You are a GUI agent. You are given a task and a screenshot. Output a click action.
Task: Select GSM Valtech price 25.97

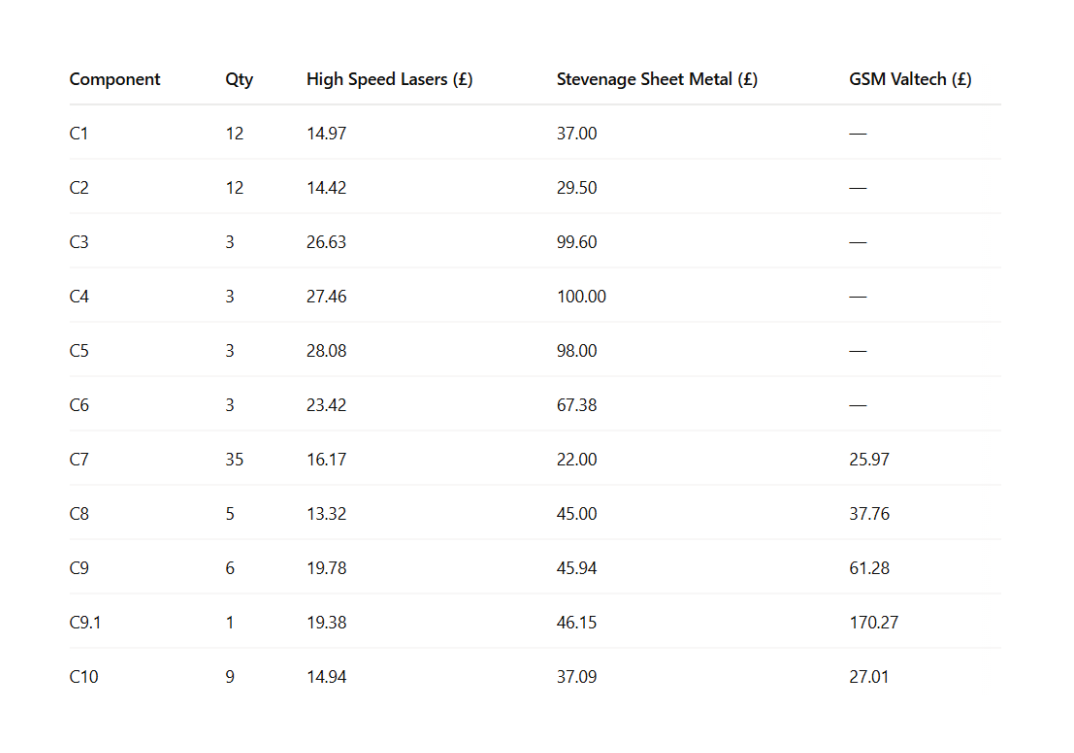[x=869, y=460]
